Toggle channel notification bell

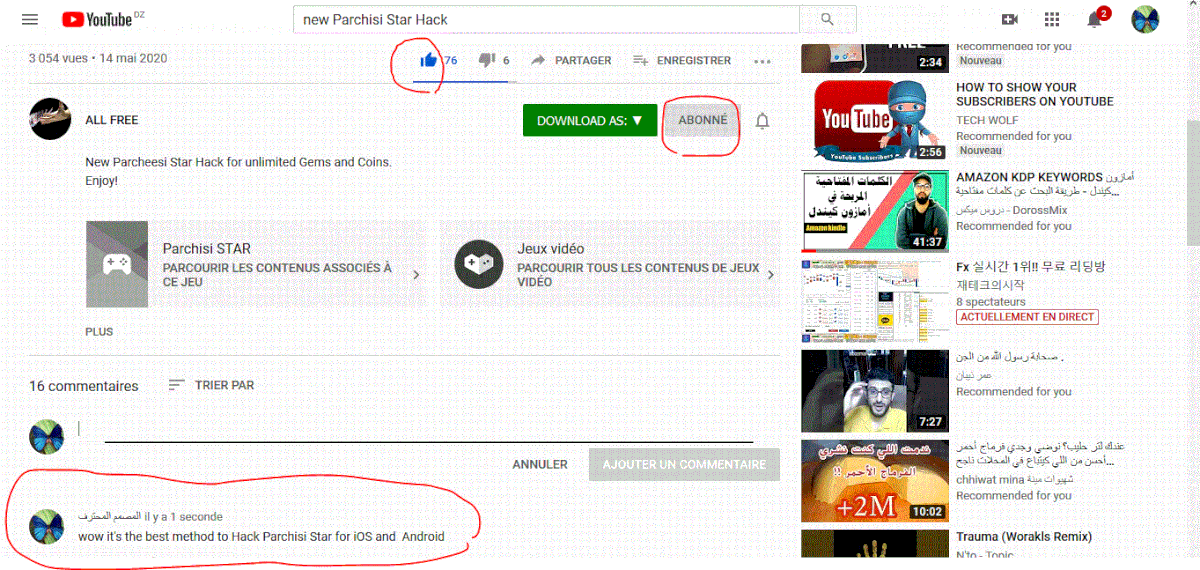(762, 121)
